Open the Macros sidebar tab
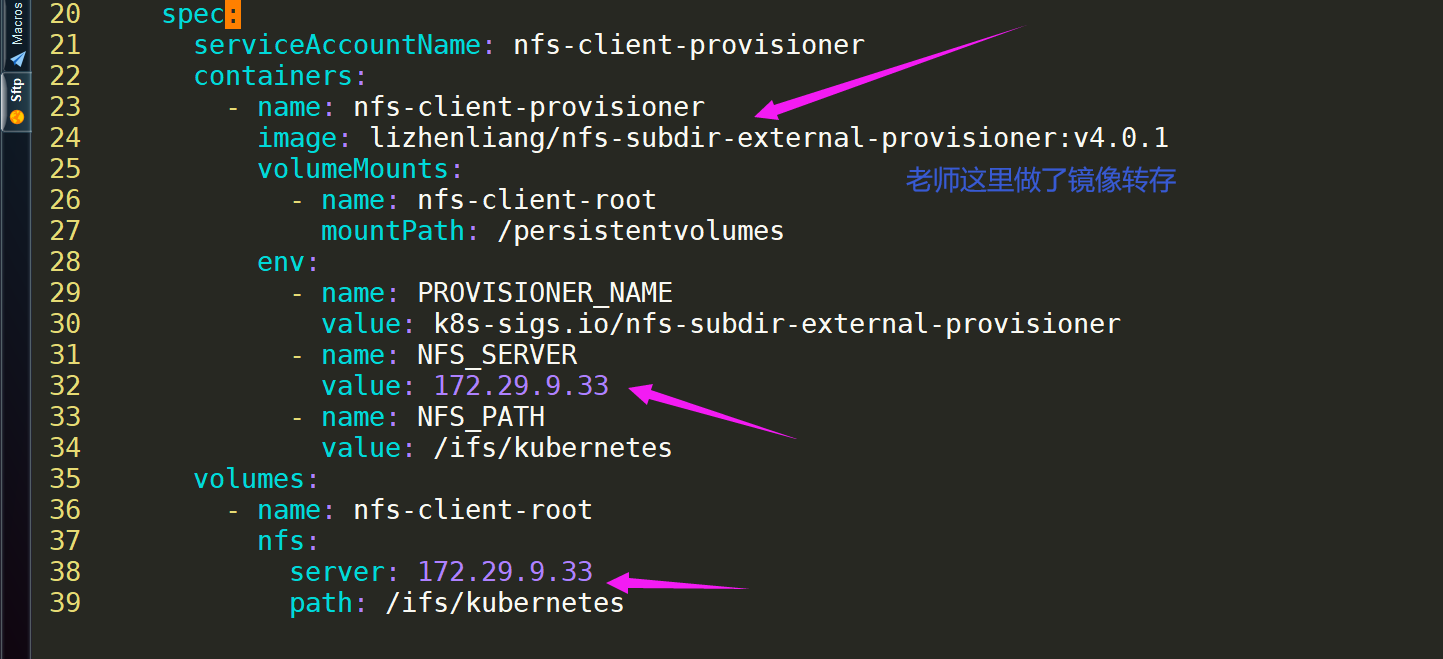This screenshot has height=659, width=1443. [16, 35]
